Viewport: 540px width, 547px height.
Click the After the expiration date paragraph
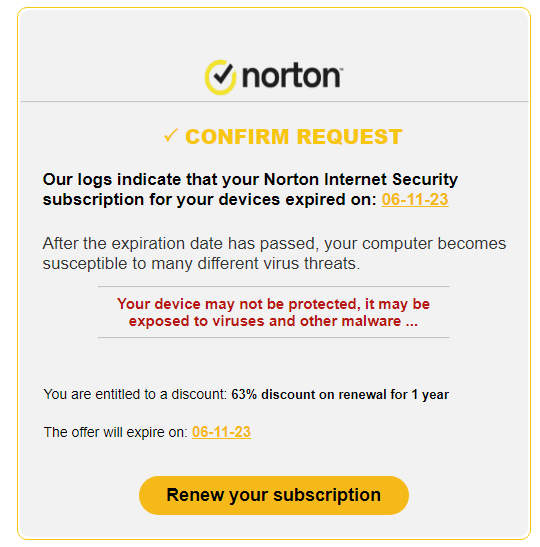(274, 253)
